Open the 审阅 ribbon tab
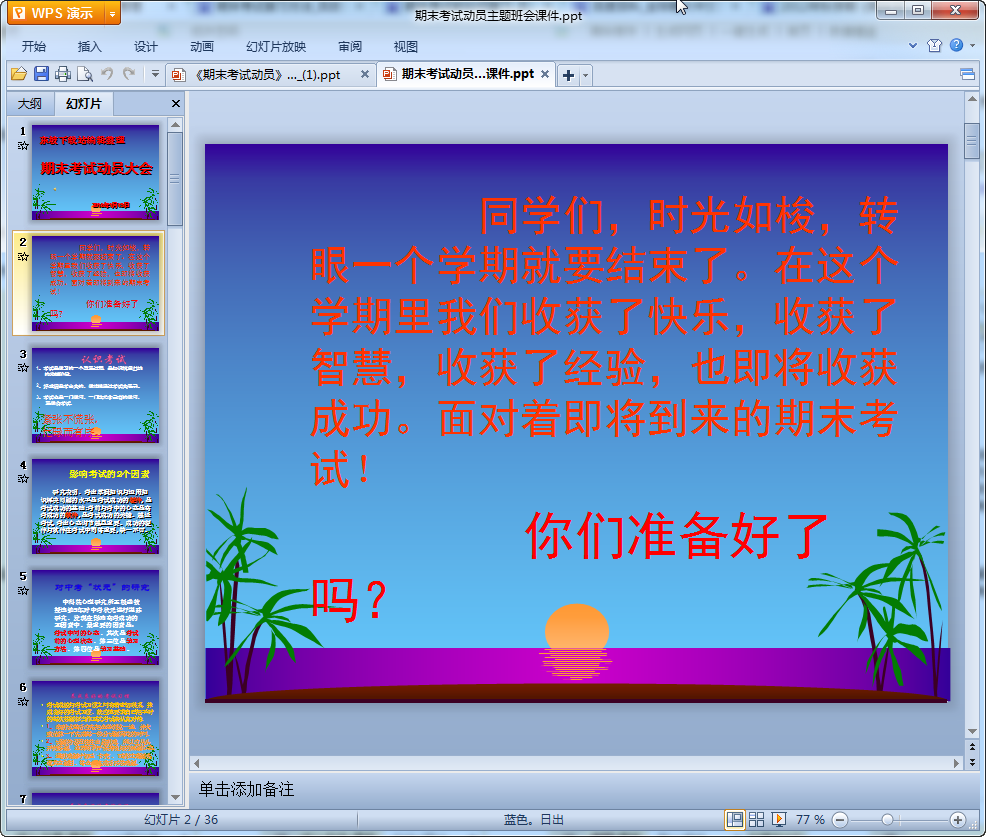 pos(350,47)
